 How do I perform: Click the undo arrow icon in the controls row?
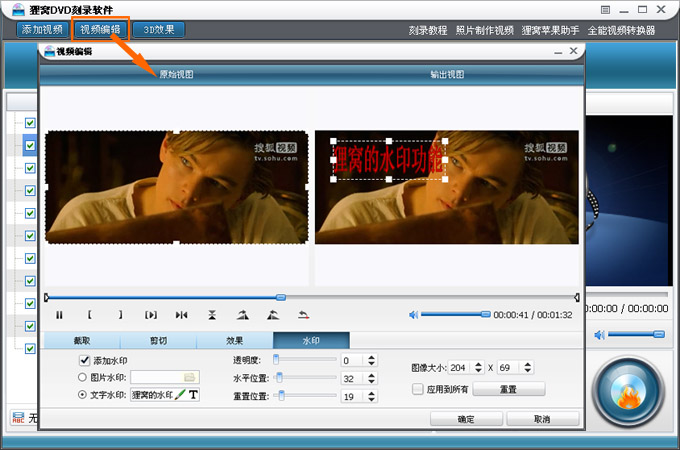coord(304,315)
